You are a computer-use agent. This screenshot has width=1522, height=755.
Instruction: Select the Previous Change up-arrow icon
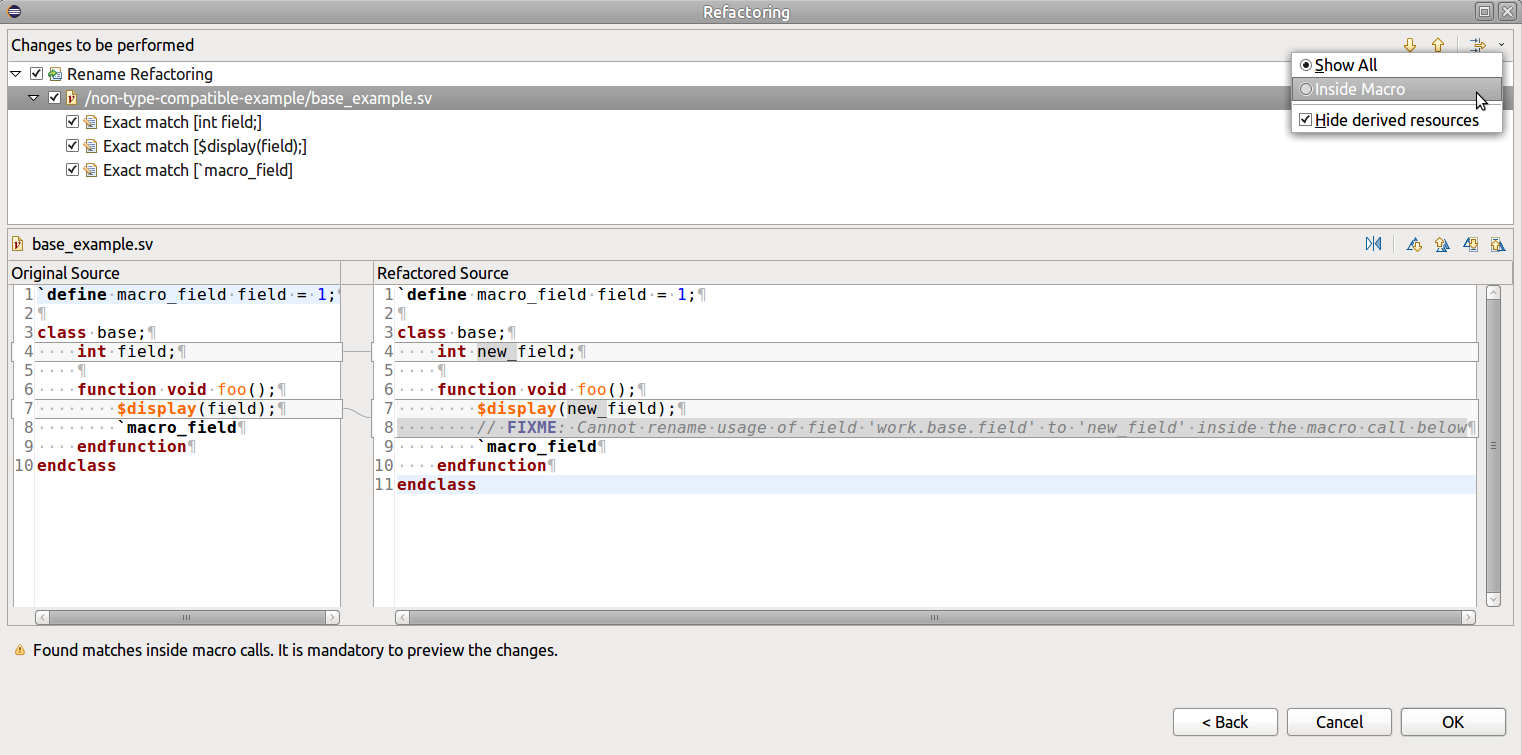pos(1438,45)
